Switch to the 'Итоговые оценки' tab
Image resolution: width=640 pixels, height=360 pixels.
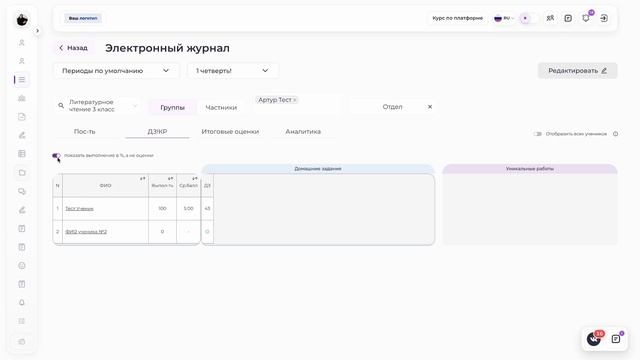(x=230, y=131)
